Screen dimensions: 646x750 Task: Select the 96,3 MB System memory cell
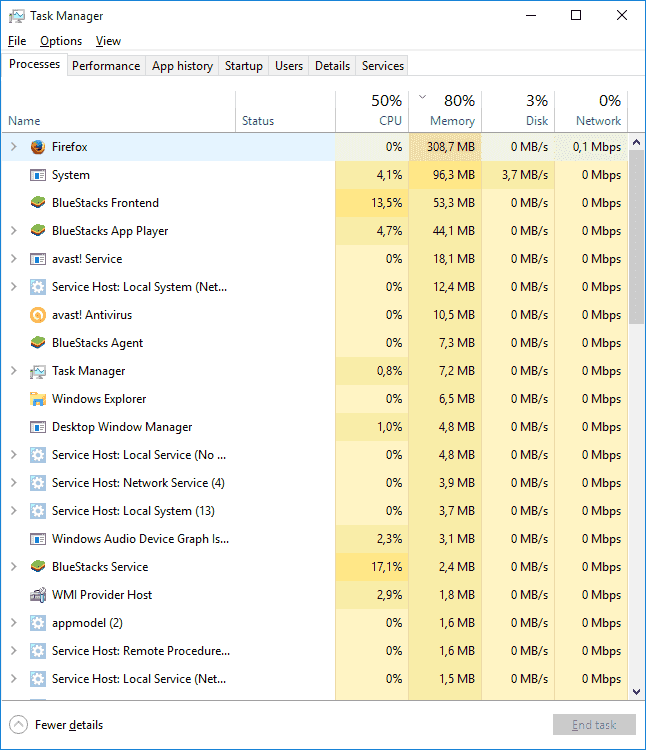[x=445, y=175]
